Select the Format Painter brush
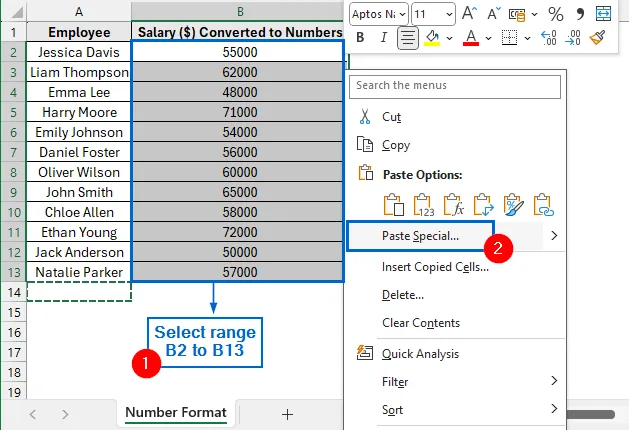Image resolution: width=629 pixels, height=430 pixels. [597, 38]
